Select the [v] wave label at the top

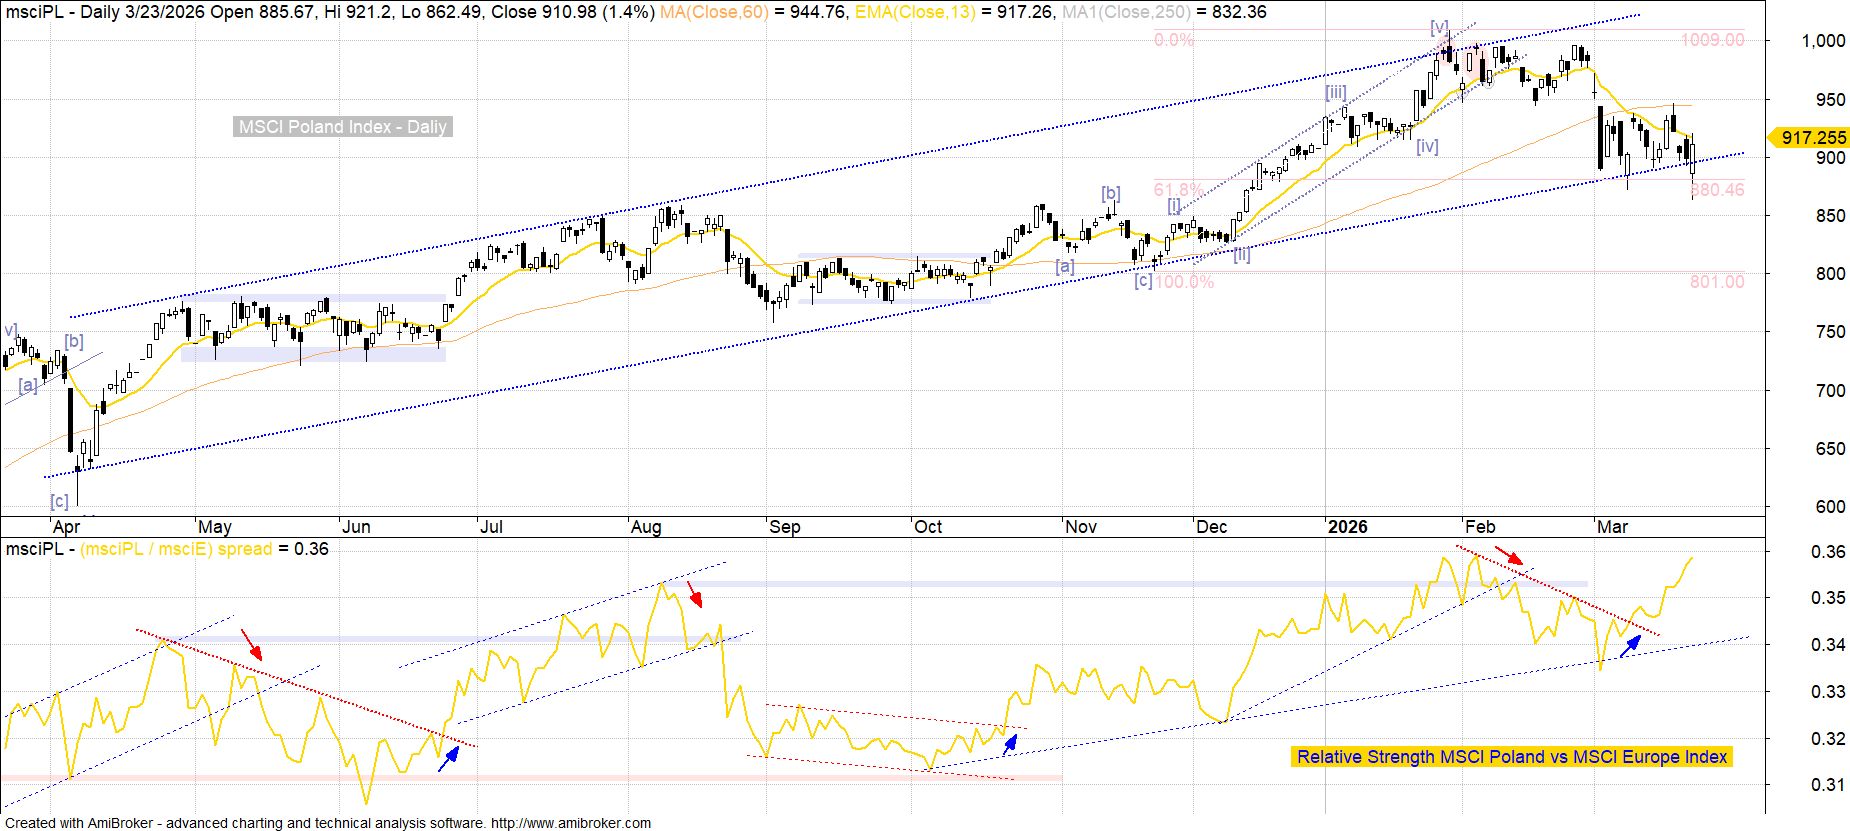pos(1439,27)
